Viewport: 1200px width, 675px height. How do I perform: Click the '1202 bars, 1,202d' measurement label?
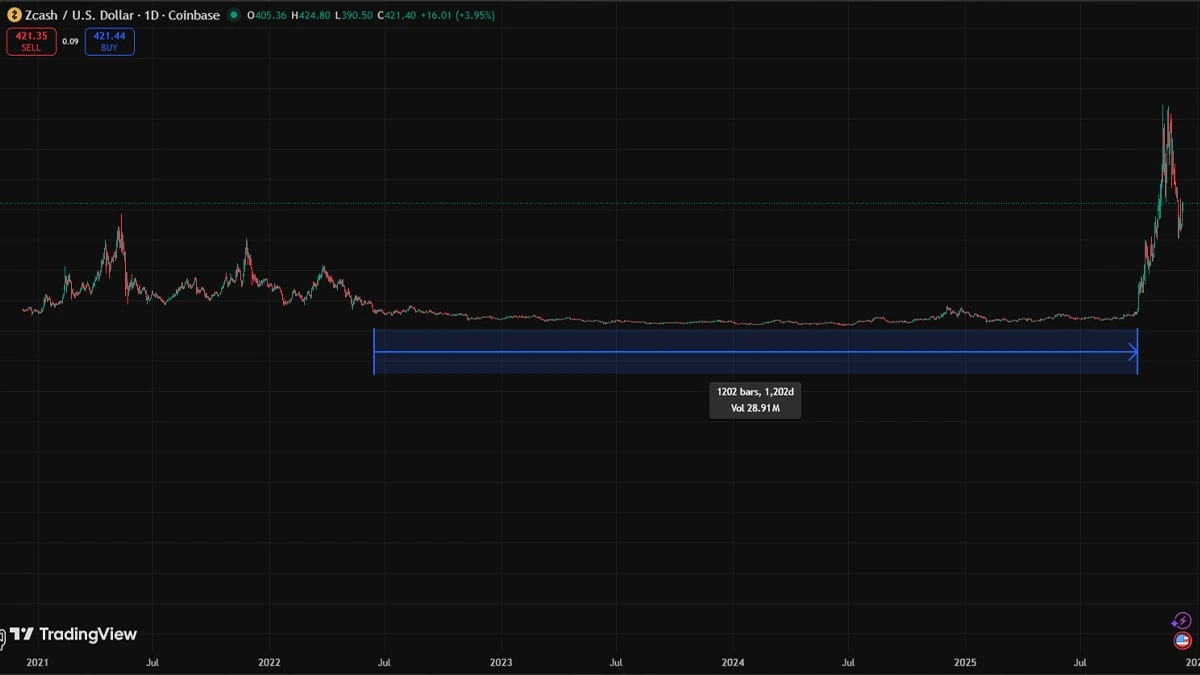pos(755,393)
